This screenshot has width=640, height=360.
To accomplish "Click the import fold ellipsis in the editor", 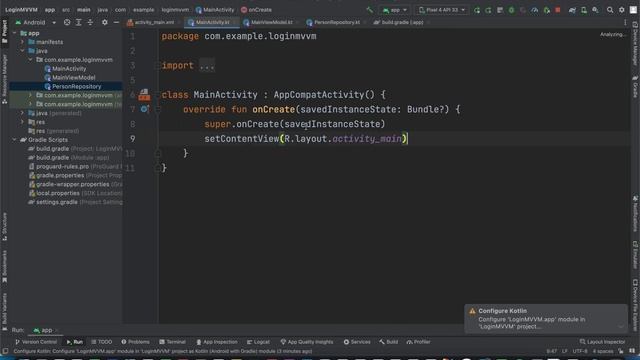I will 207,66.
